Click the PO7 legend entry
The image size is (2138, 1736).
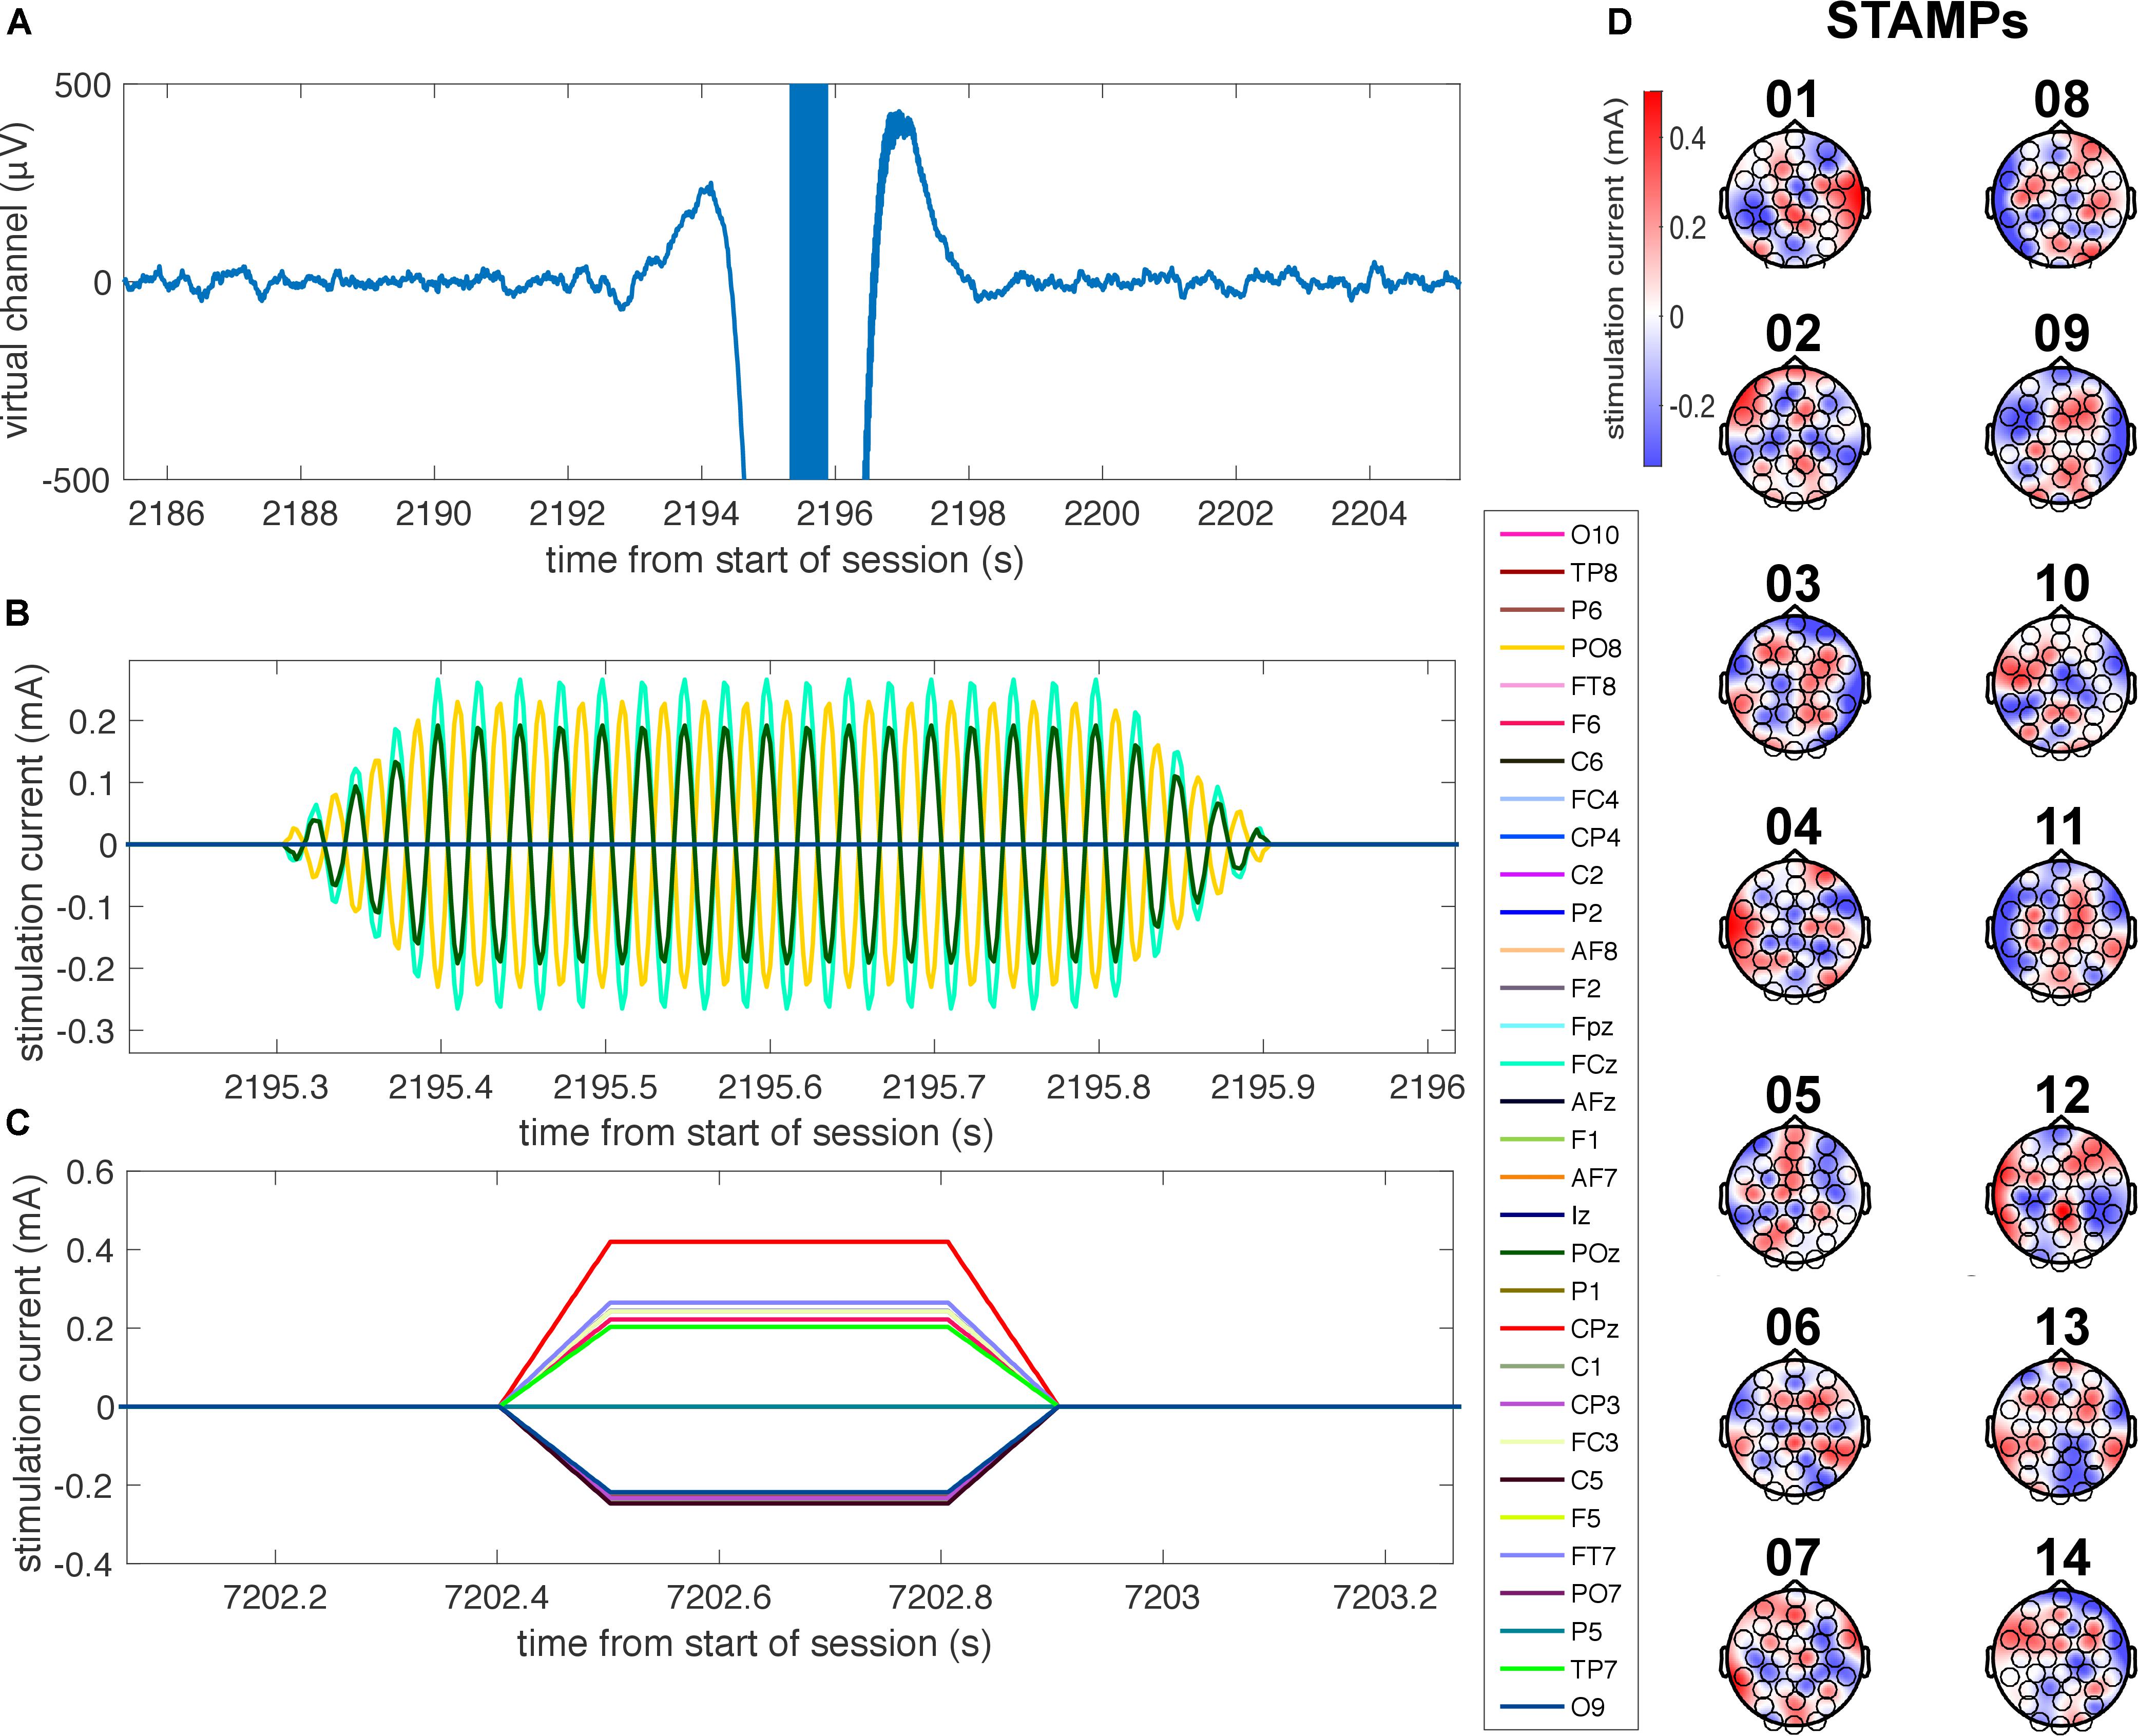(1560, 1594)
